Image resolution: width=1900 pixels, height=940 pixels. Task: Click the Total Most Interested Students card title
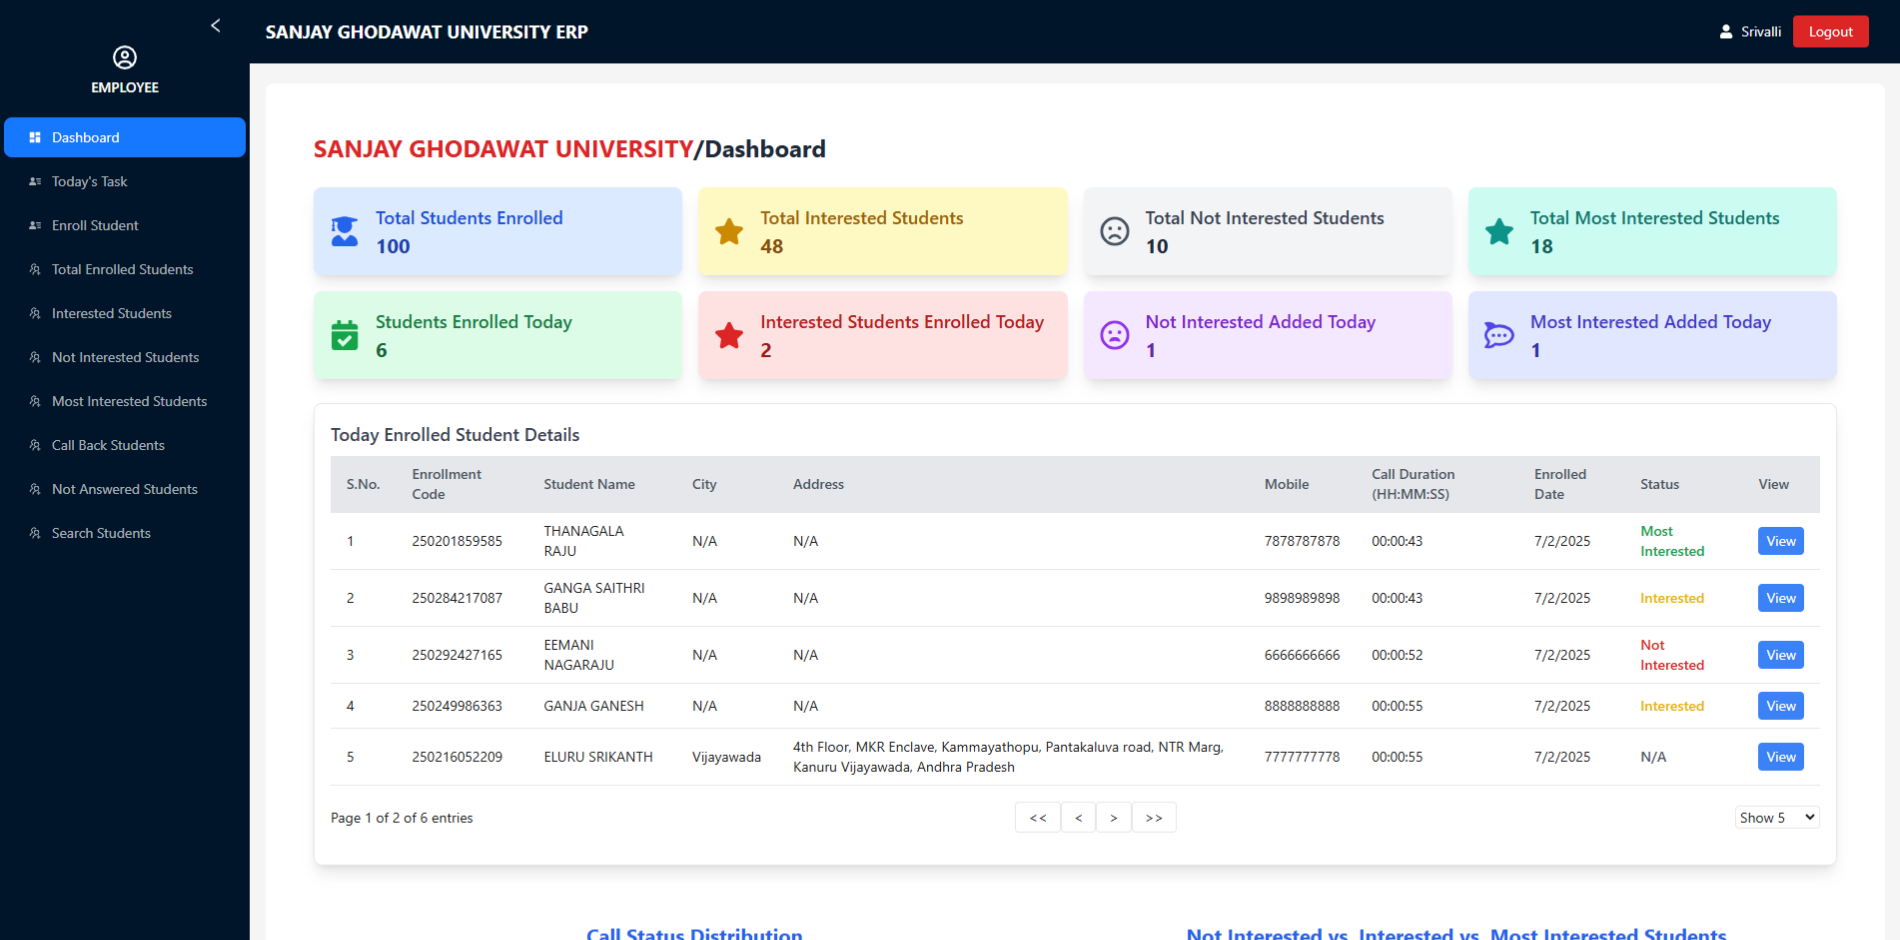click(x=1655, y=218)
